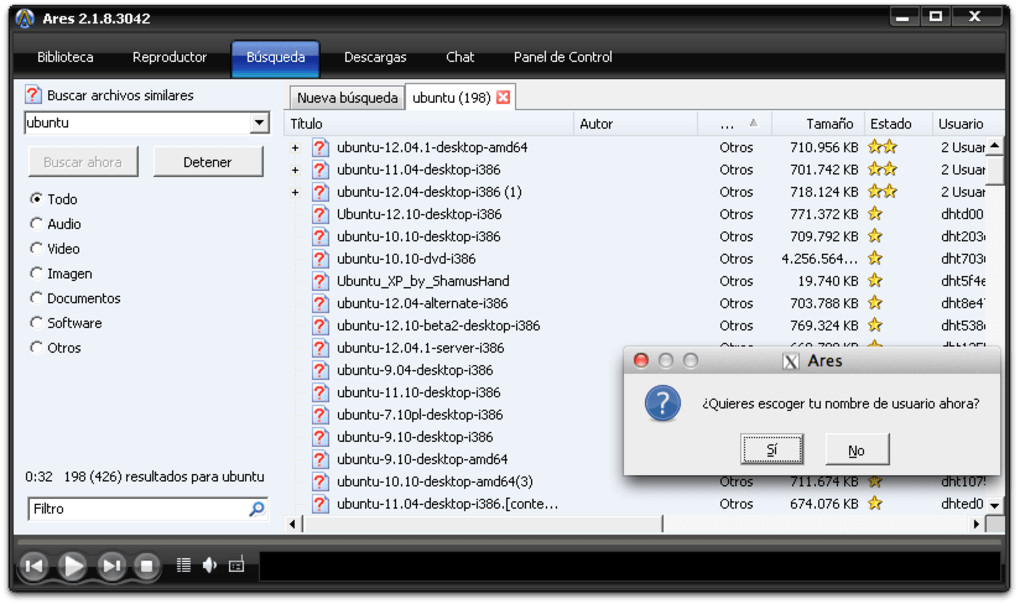
Task: Select the Documentos radio option
Action: pyautogui.click(x=36, y=298)
